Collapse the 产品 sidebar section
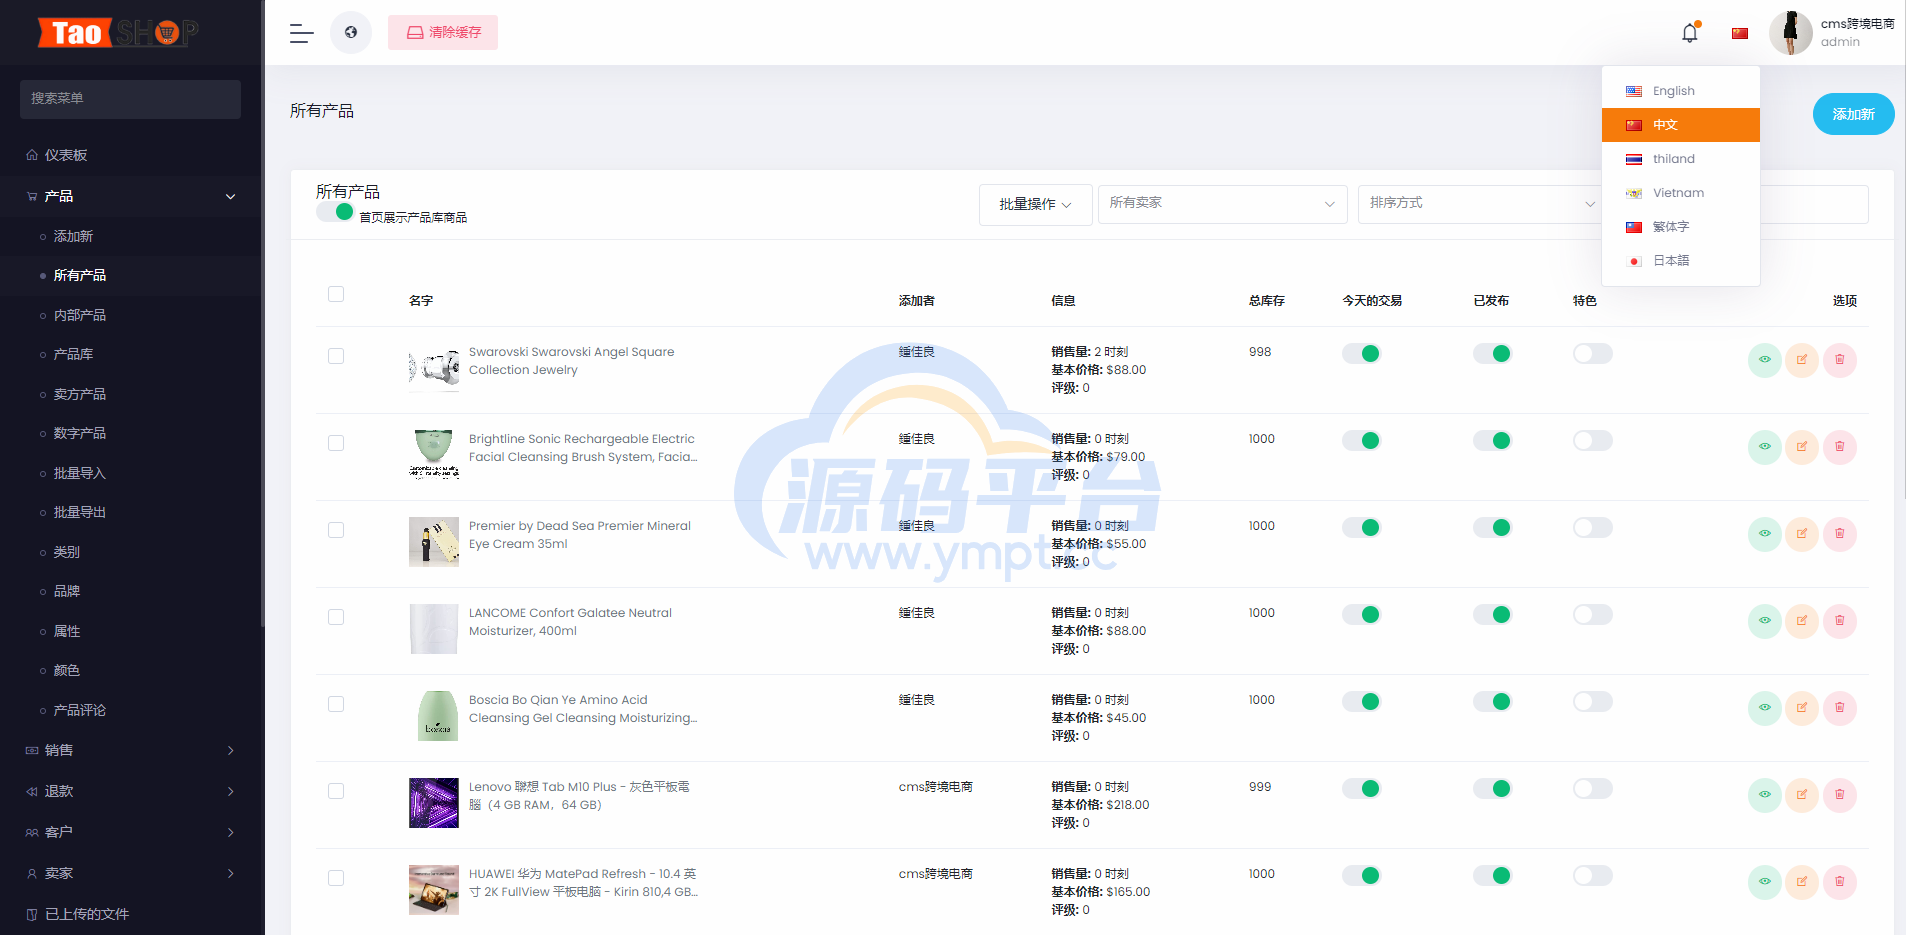1906x935 pixels. 131,196
